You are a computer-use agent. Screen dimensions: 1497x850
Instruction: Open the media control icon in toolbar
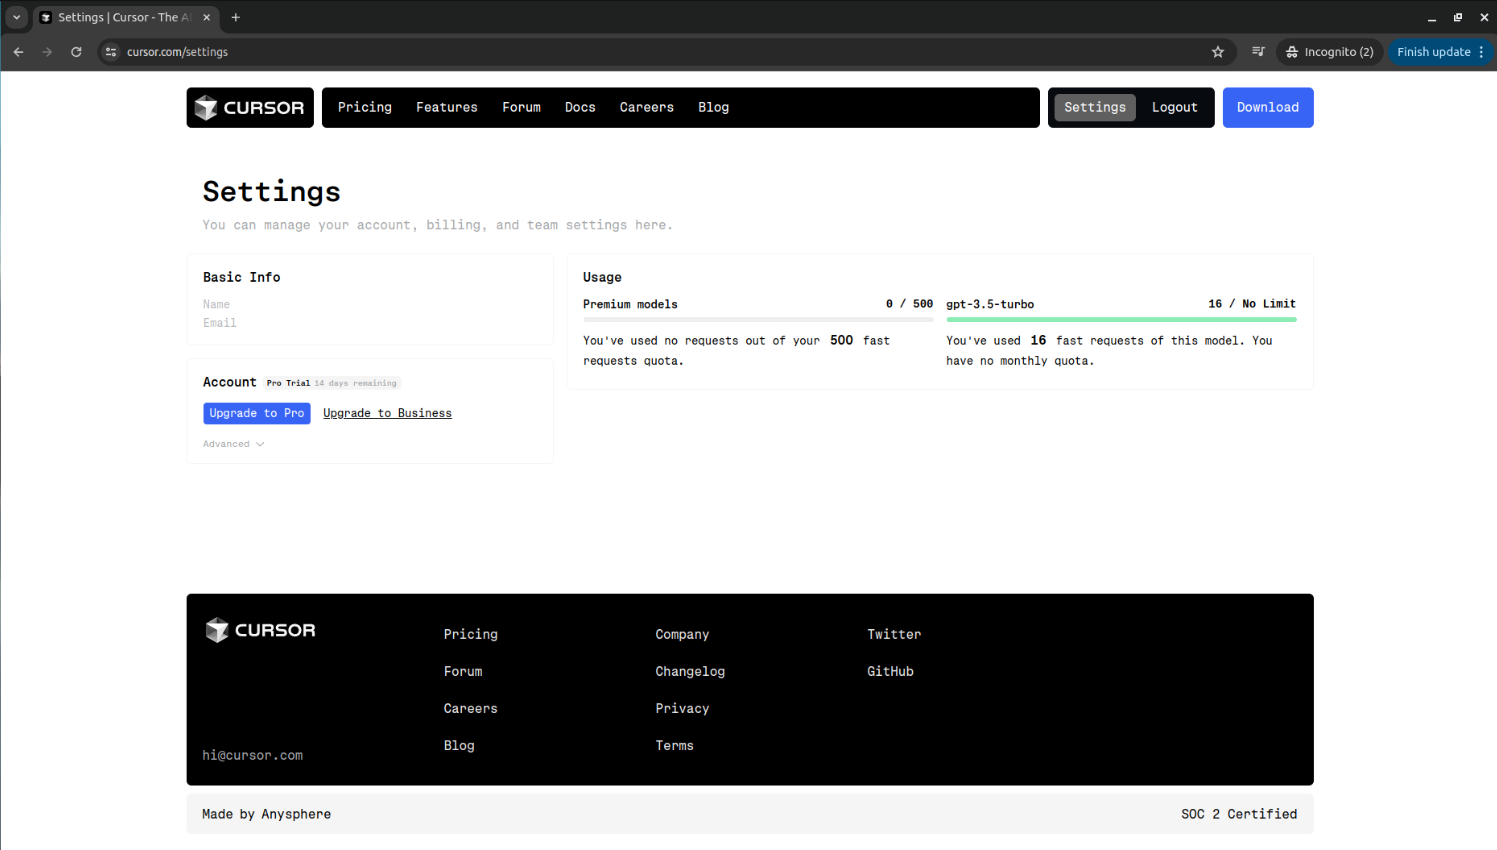pos(1258,52)
